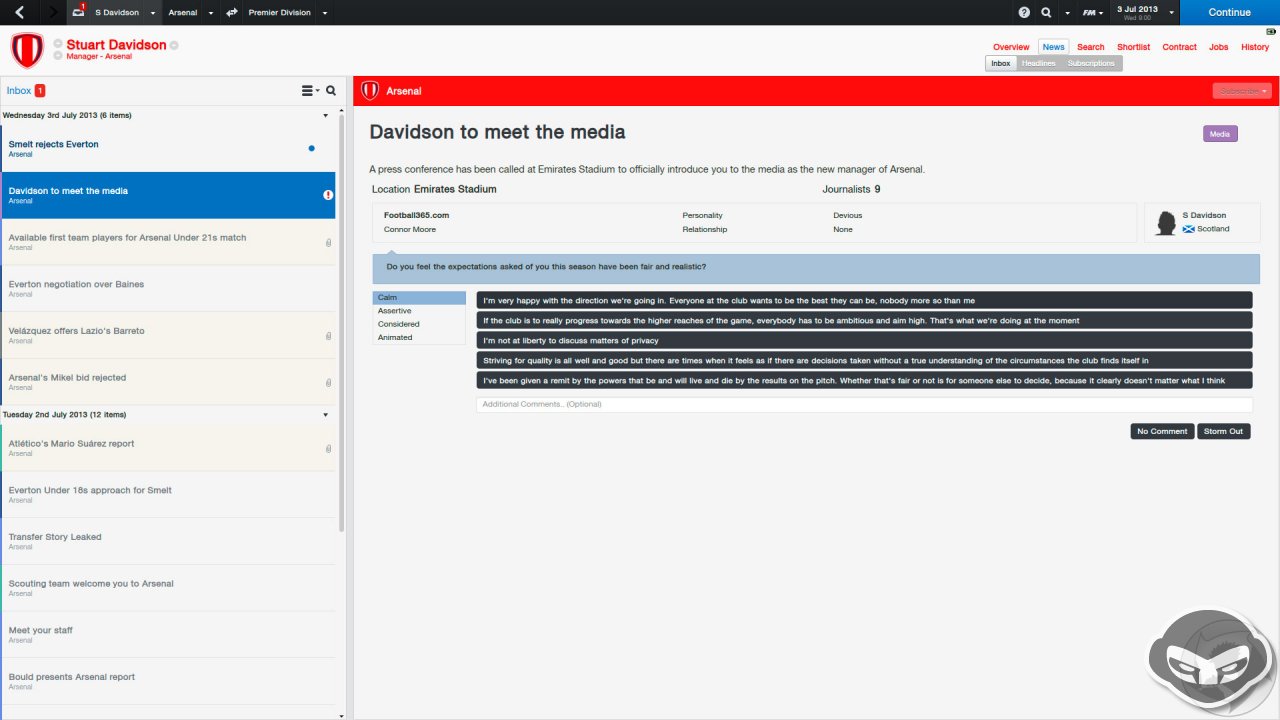Answer "I'm very happy with the direction"
This screenshot has height=720, width=1280.
[865, 300]
